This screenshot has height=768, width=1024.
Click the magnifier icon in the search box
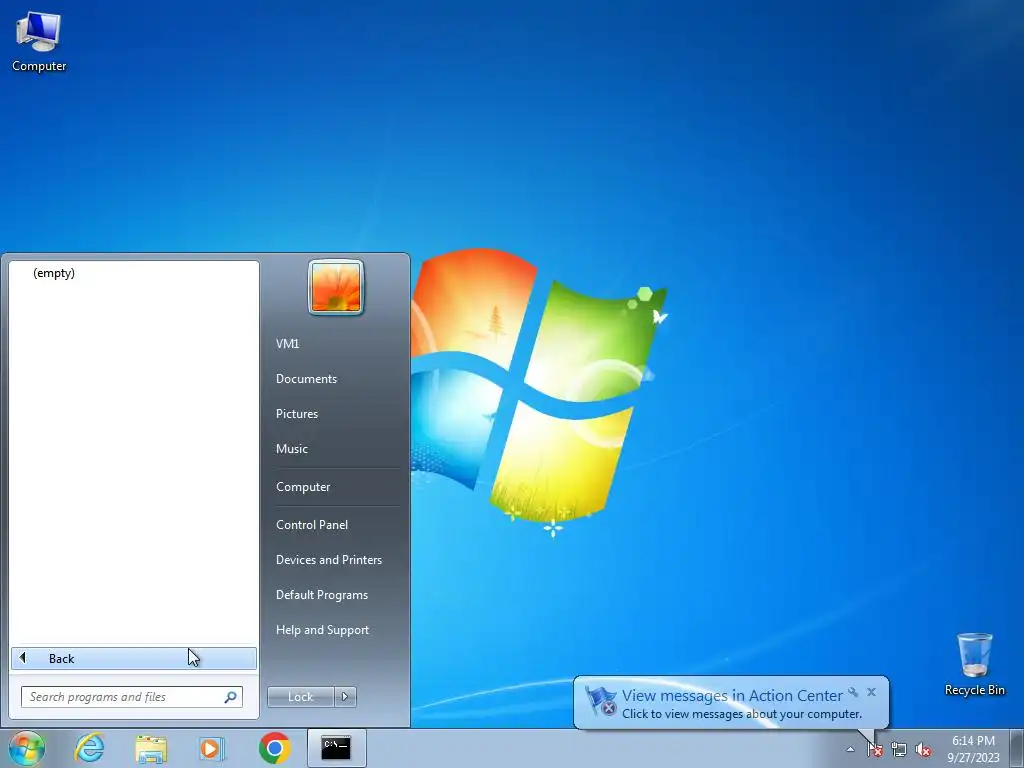click(230, 697)
